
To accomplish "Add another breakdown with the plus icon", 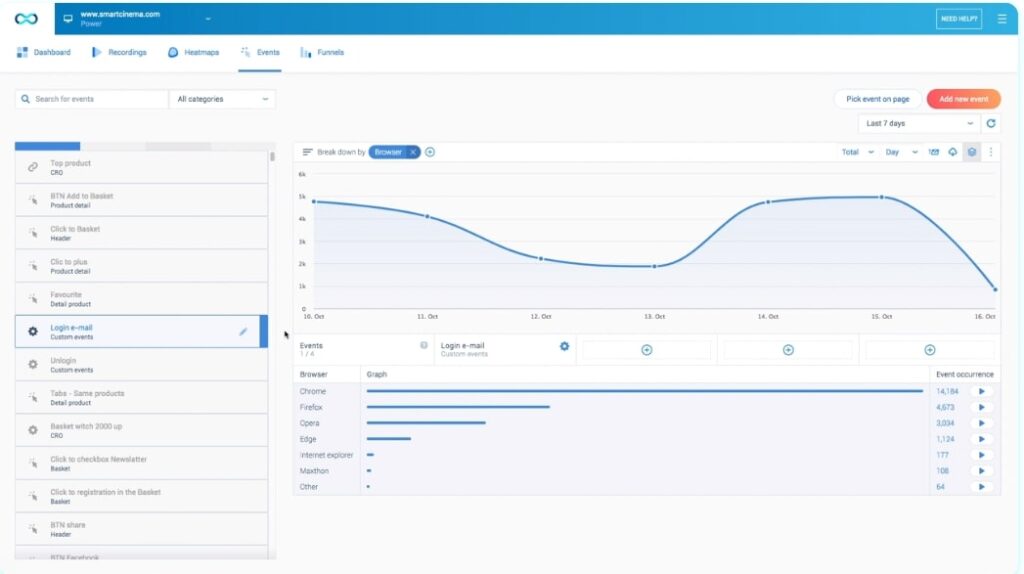I will [x=430, y=152].
